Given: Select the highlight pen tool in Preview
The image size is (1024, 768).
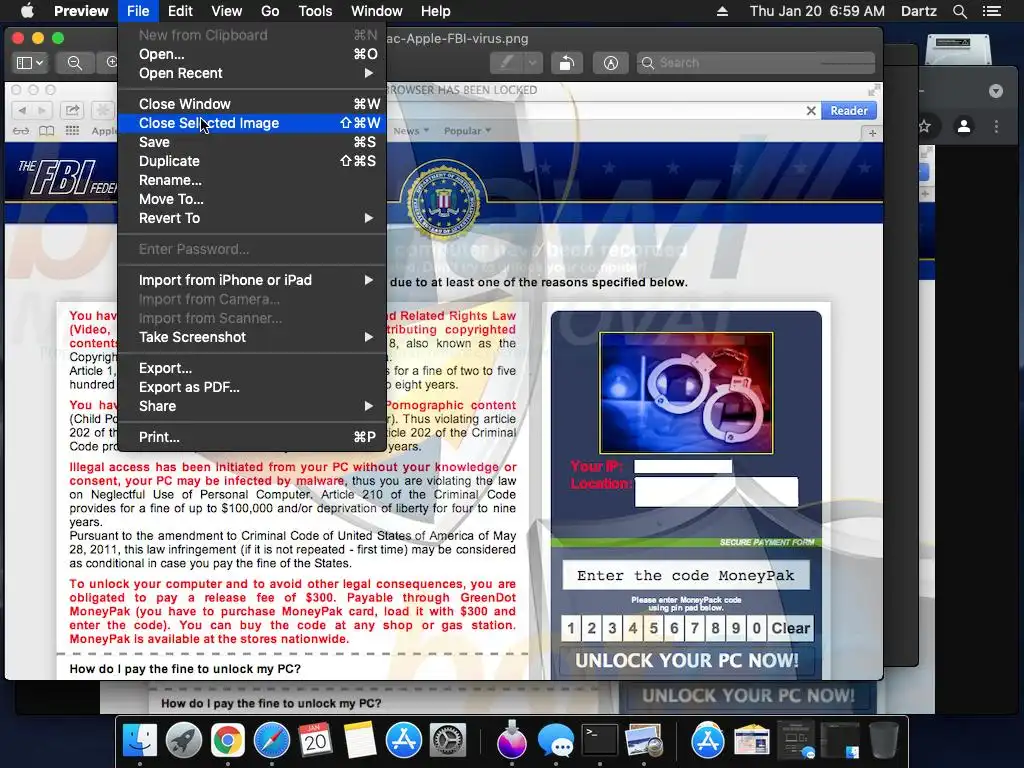Looking at the screenshot, I should coord(507,63).
